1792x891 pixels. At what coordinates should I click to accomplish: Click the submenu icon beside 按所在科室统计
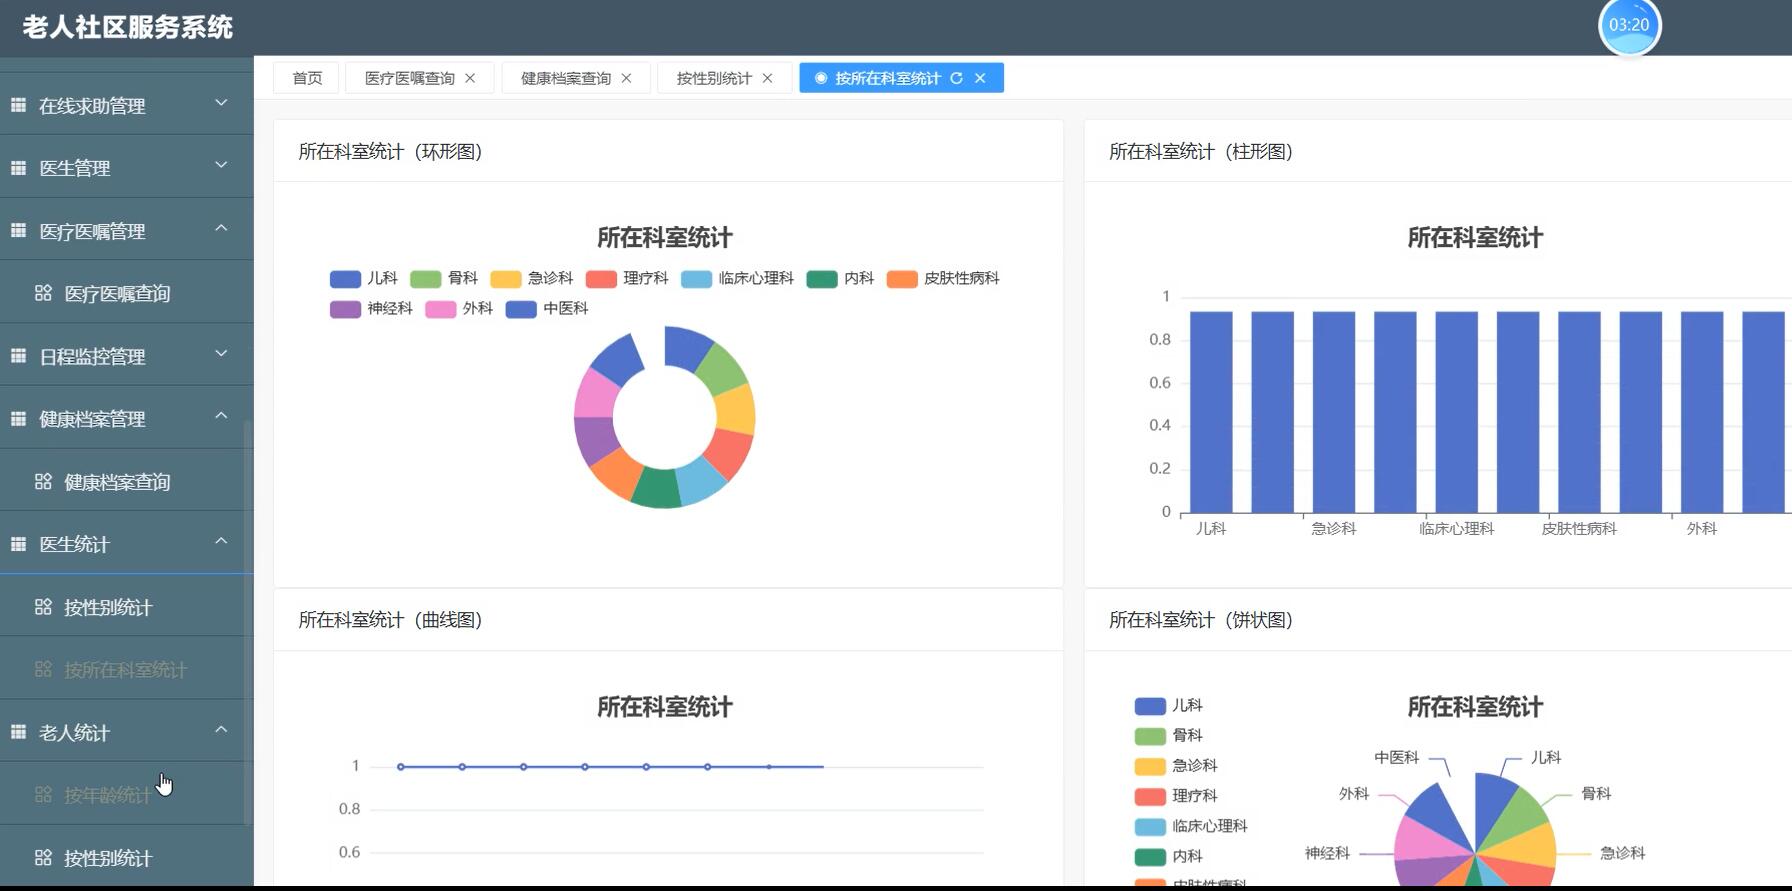point(43,669)
